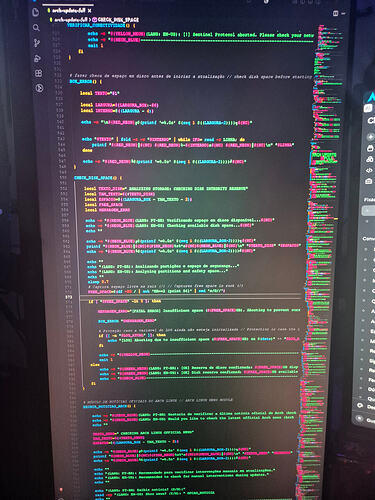
Task: Click the circled play icon below Extensions
Action: point(39,88)
